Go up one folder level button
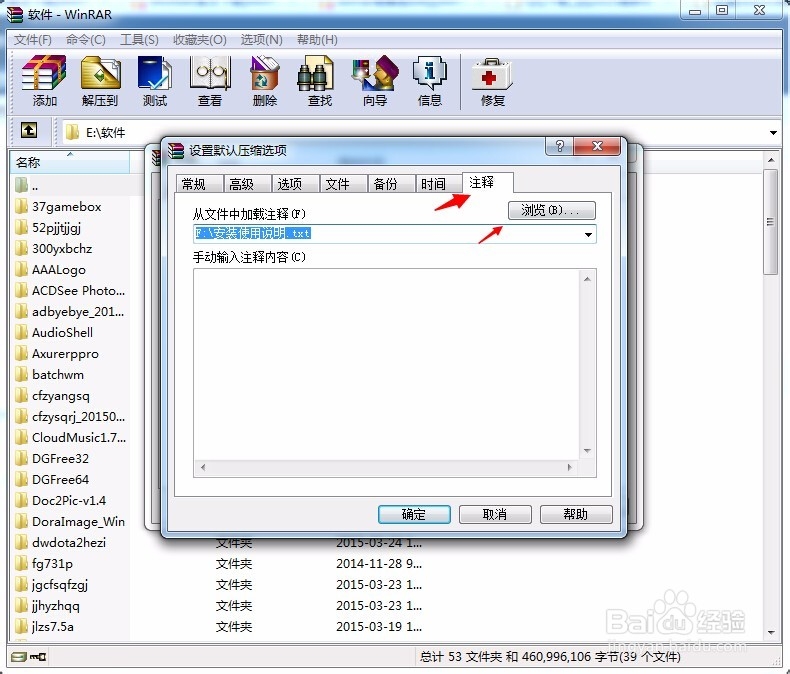The width and height of the screenshot is (790, 674). (x=29, y=130)
